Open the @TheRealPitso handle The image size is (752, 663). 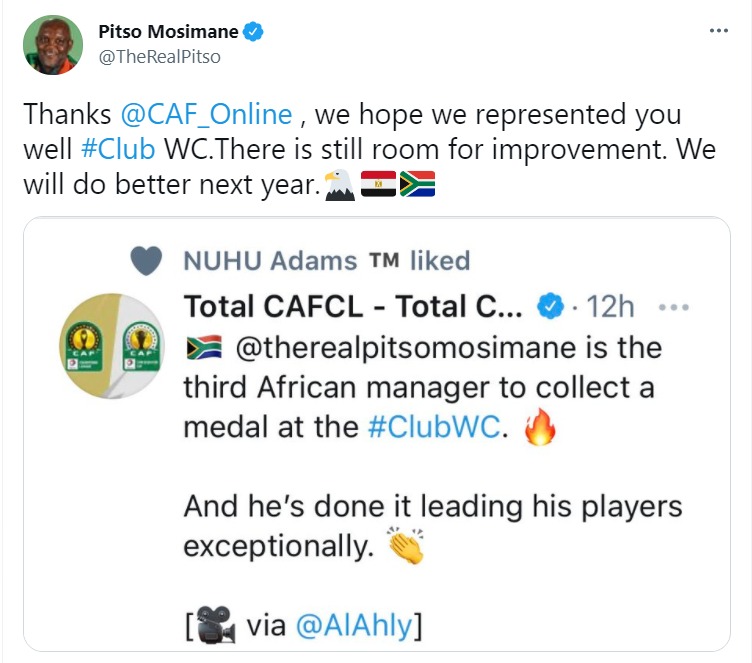click(159, 57)
